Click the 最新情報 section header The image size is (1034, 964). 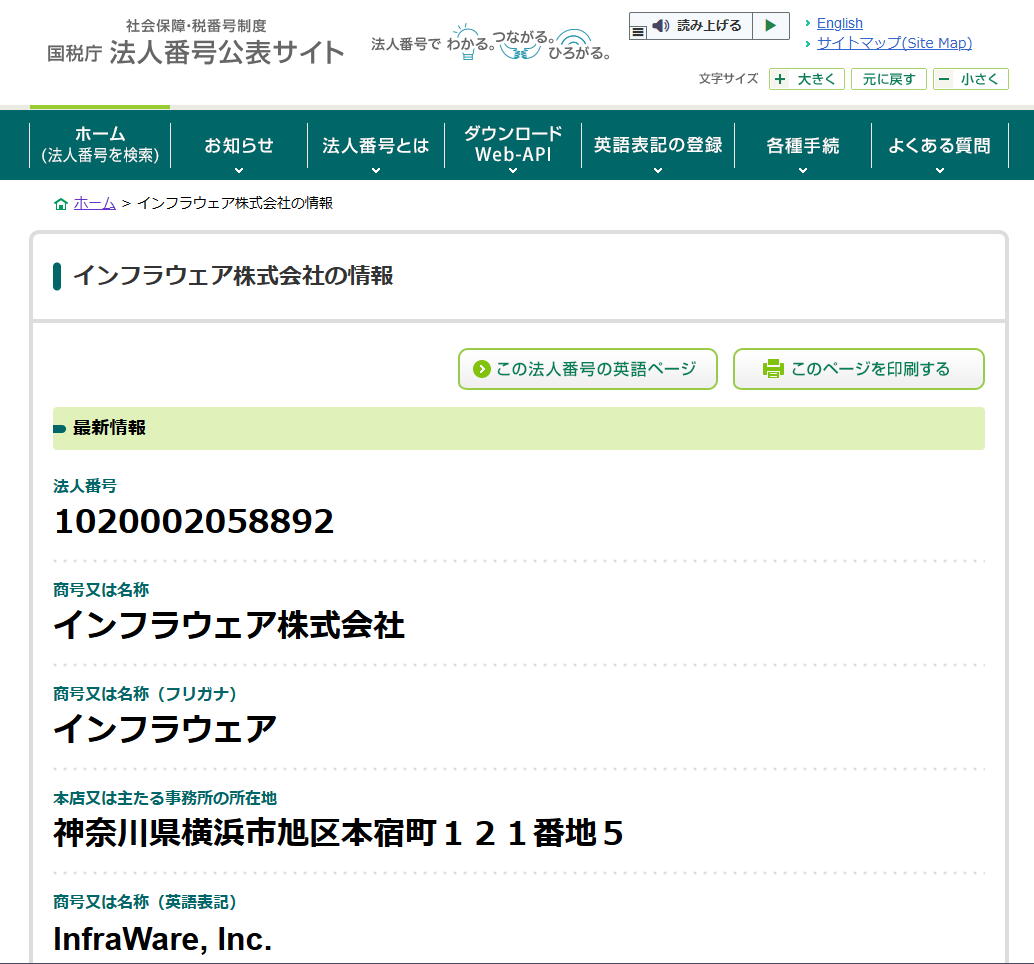point(518,428)
